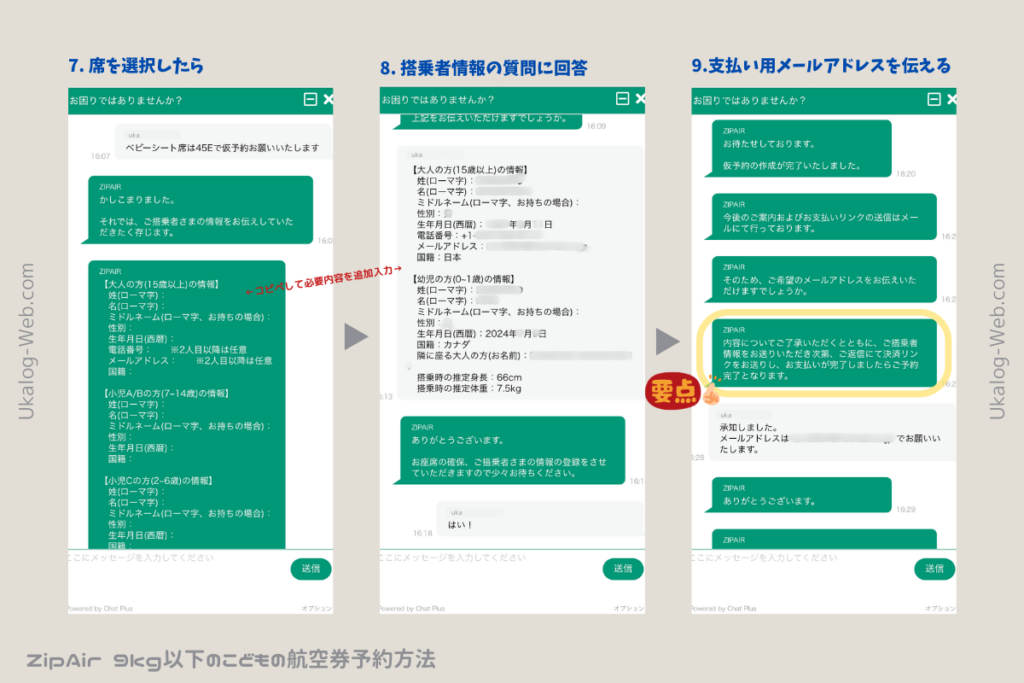Click the gray arrow between steps 8 and 9
Image resolution: width=1024 pixels, height=683 pixels.
667,341
